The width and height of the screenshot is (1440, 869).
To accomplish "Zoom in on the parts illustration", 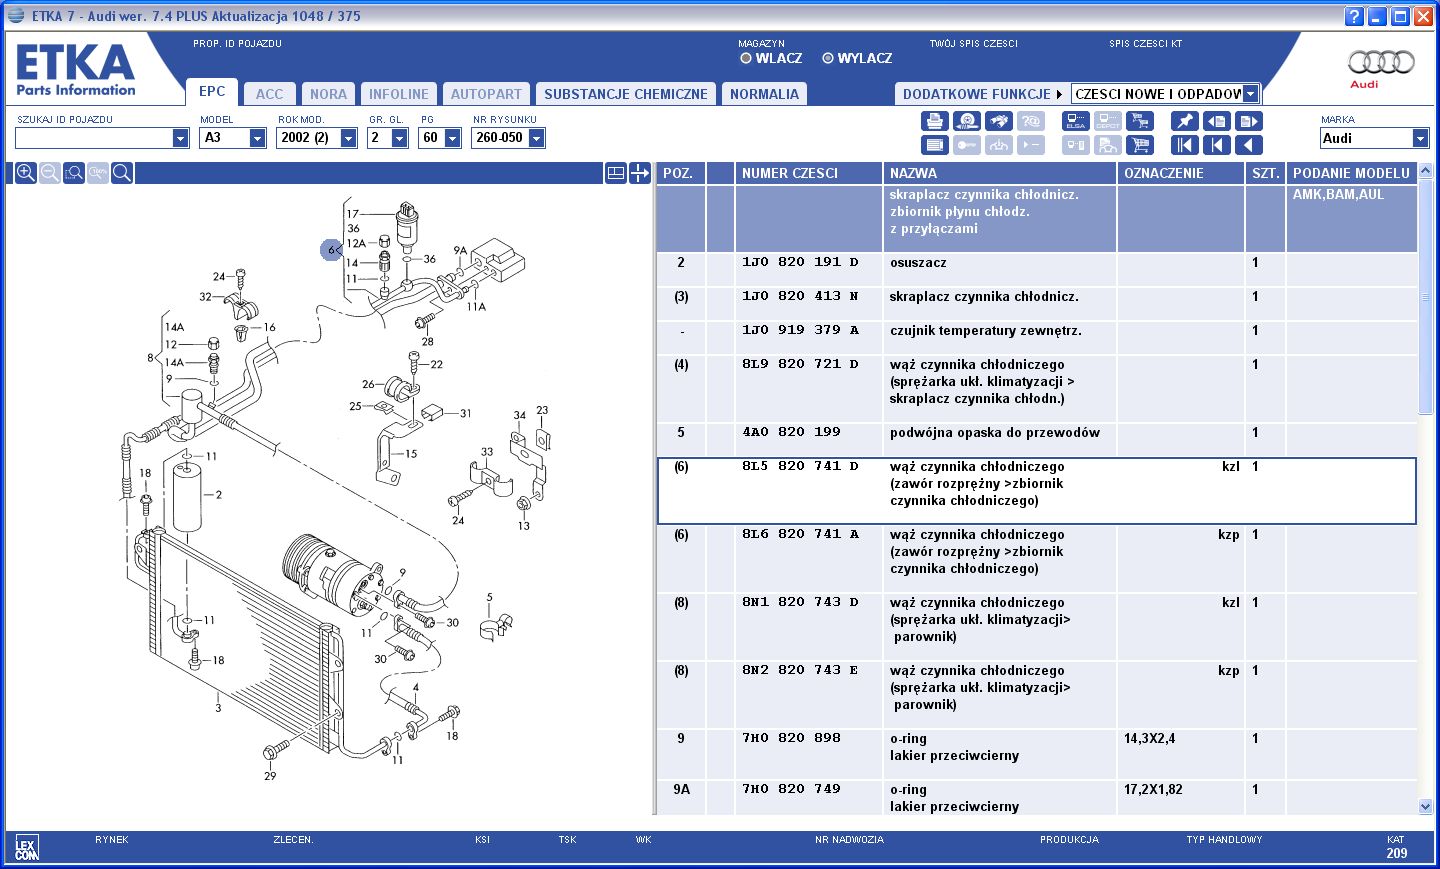I will tap(26, 173).
